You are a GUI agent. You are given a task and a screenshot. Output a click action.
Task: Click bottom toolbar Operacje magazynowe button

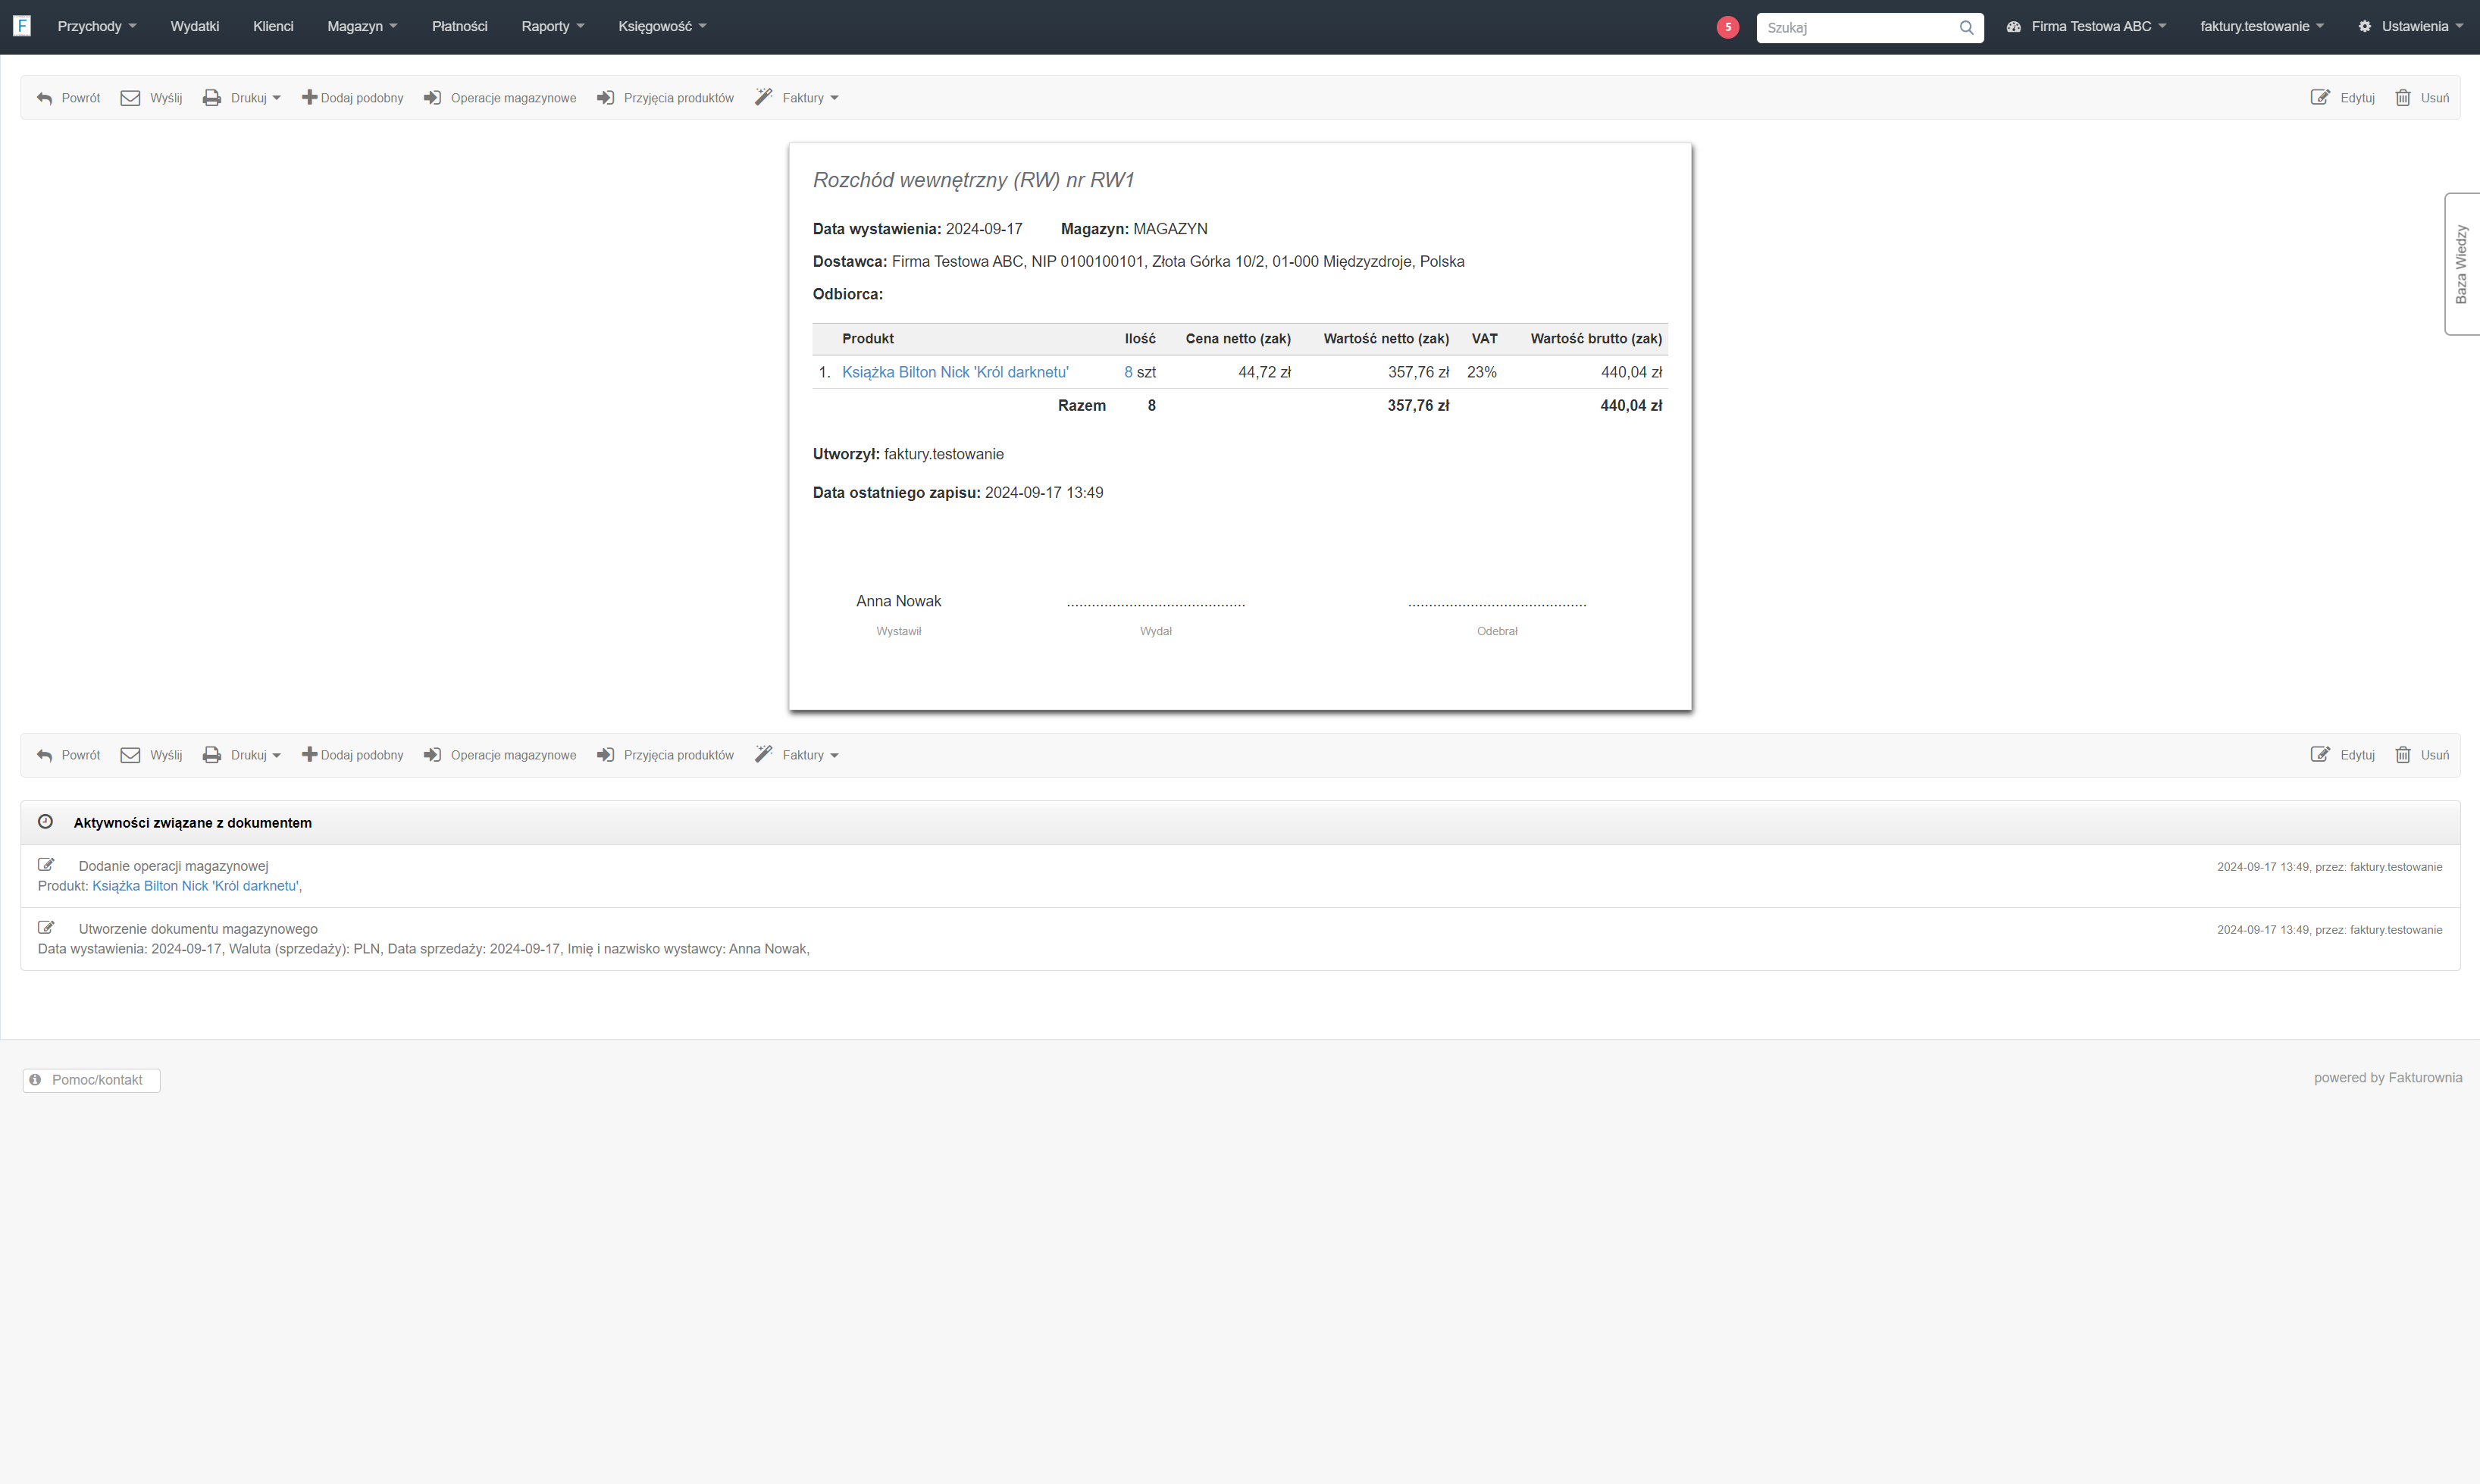(x=500, y=755)
